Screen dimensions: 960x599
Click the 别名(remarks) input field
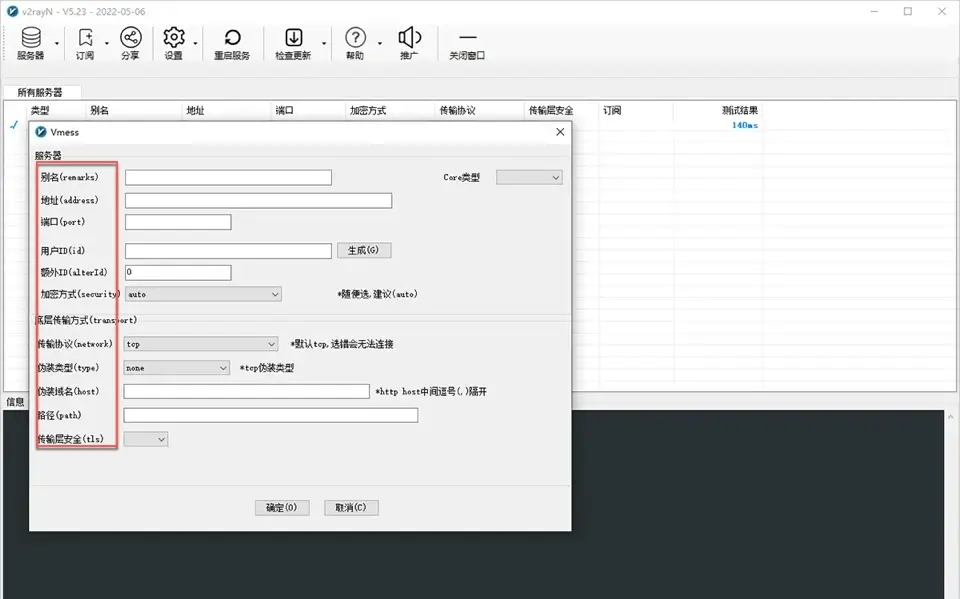point(228,178)
